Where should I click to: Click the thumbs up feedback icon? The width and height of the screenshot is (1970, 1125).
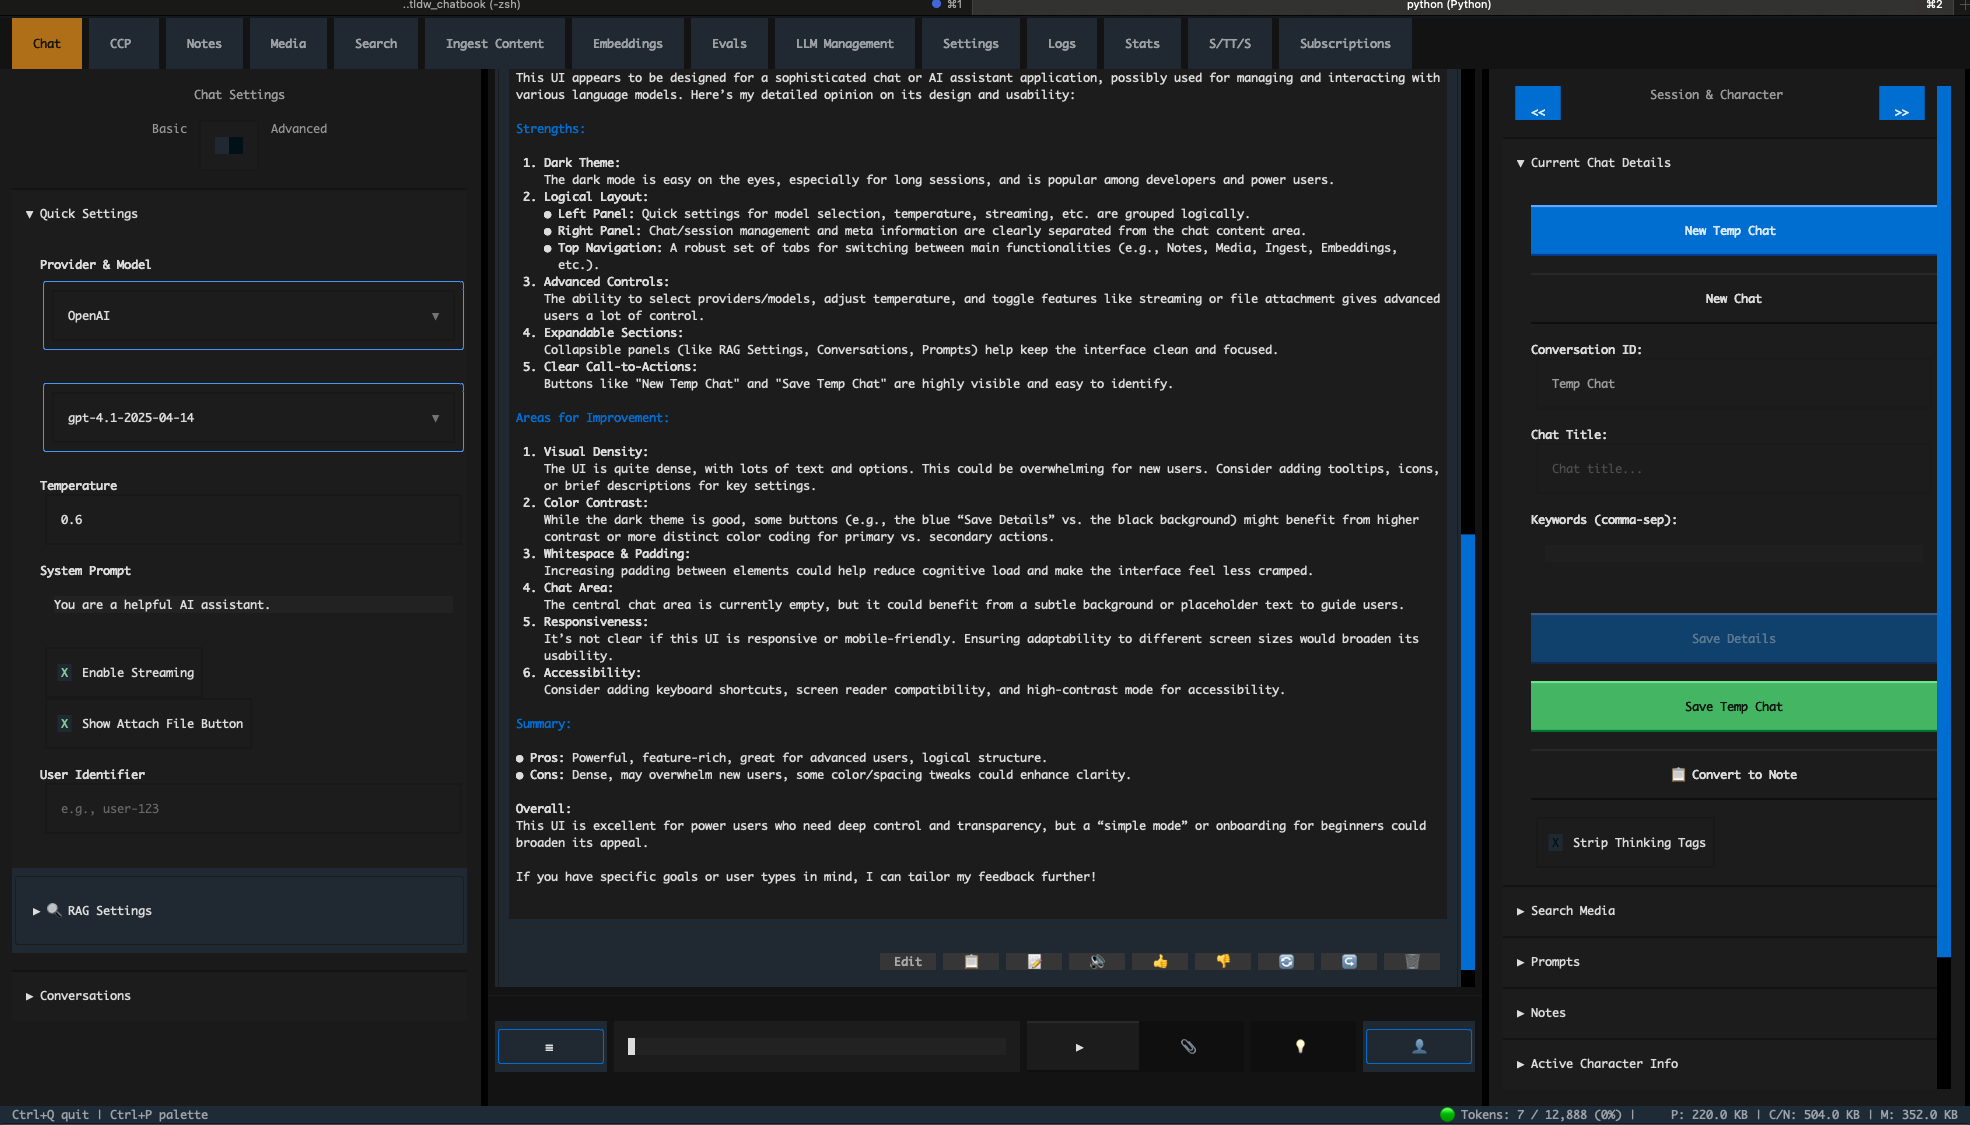1160,961
